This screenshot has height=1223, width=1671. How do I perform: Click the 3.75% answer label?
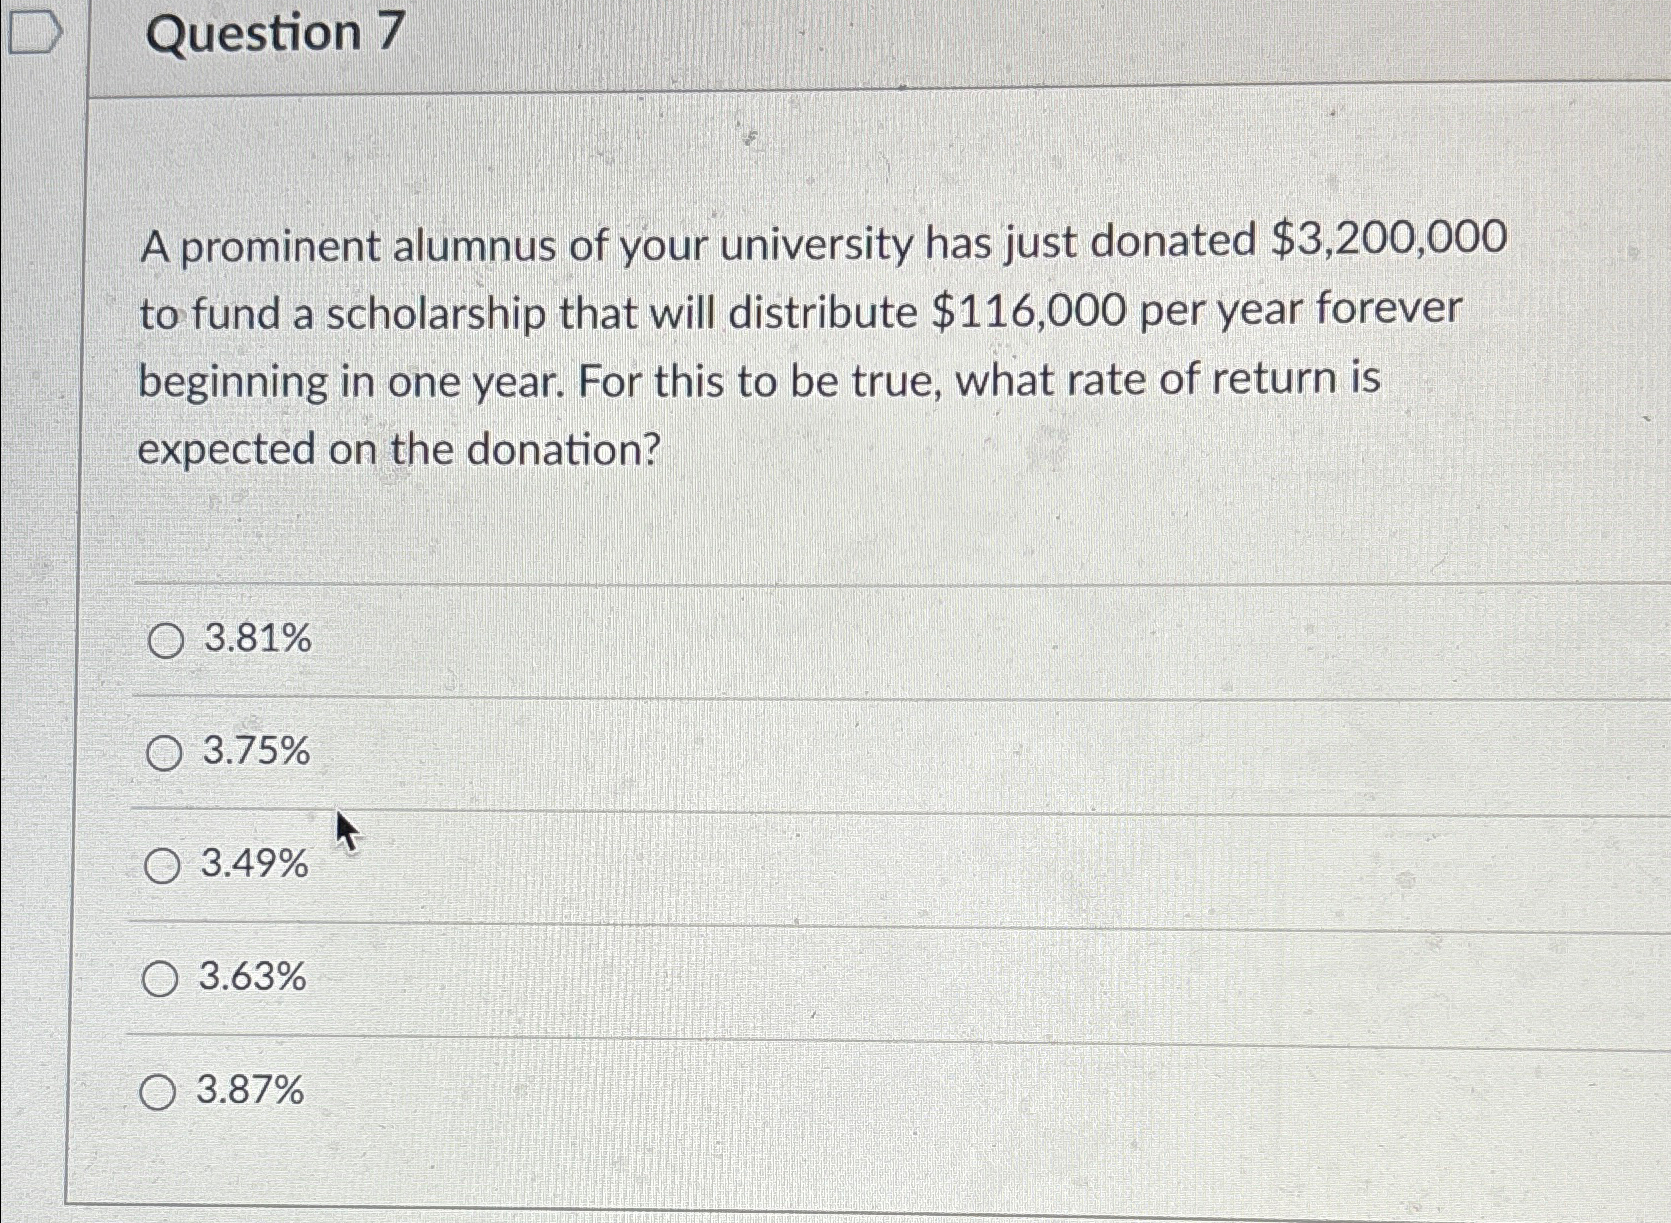pos(257,751)
